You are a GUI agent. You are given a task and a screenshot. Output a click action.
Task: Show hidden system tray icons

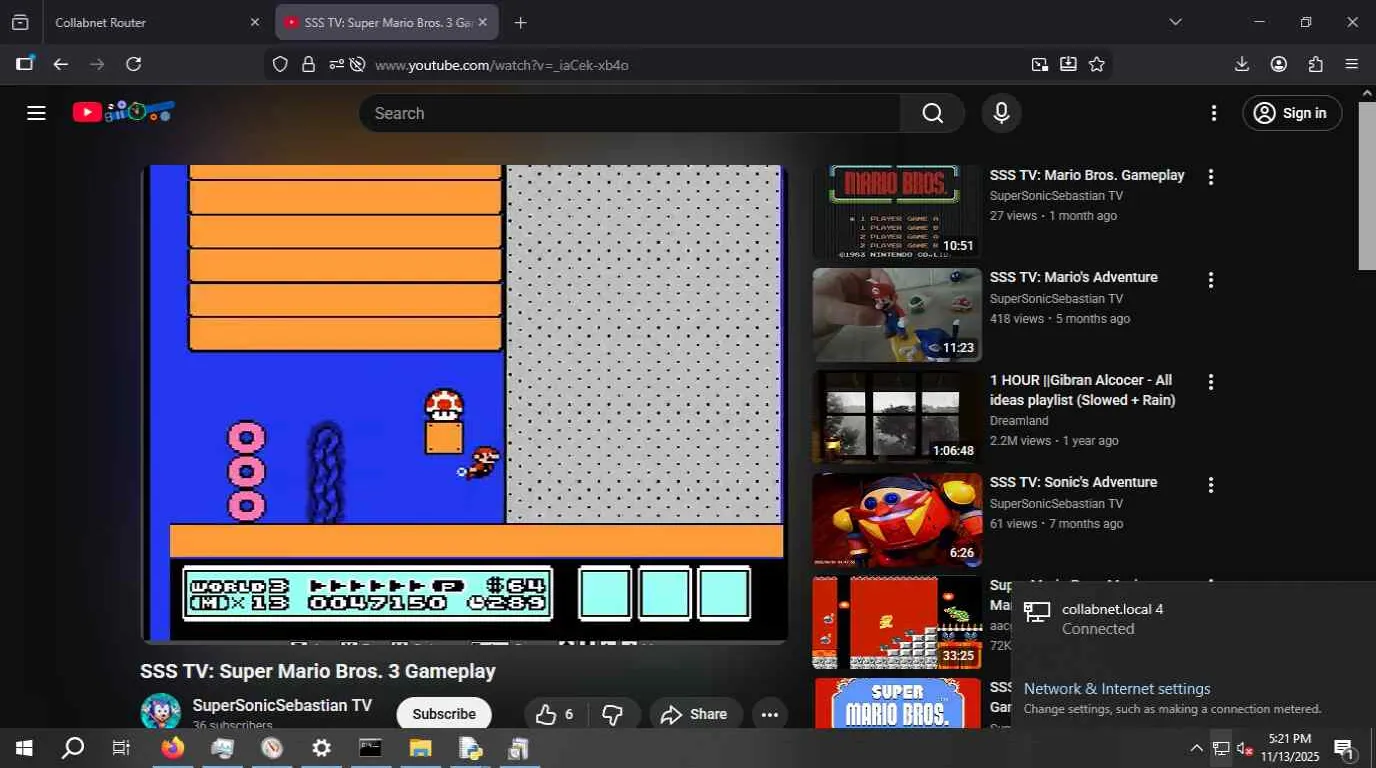tap(1196, 748)
